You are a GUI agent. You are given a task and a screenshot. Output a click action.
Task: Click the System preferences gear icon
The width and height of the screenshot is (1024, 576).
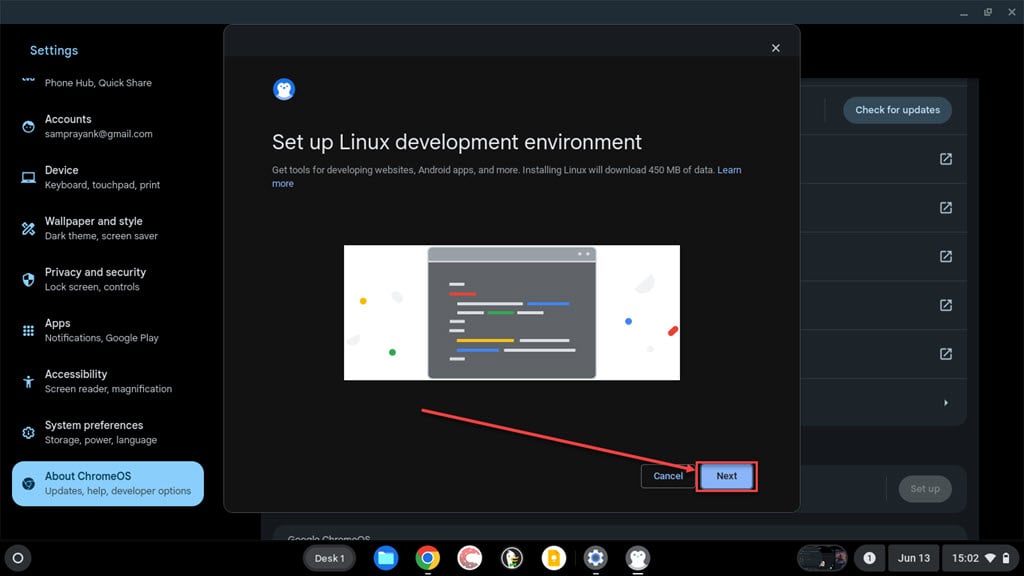28,432
